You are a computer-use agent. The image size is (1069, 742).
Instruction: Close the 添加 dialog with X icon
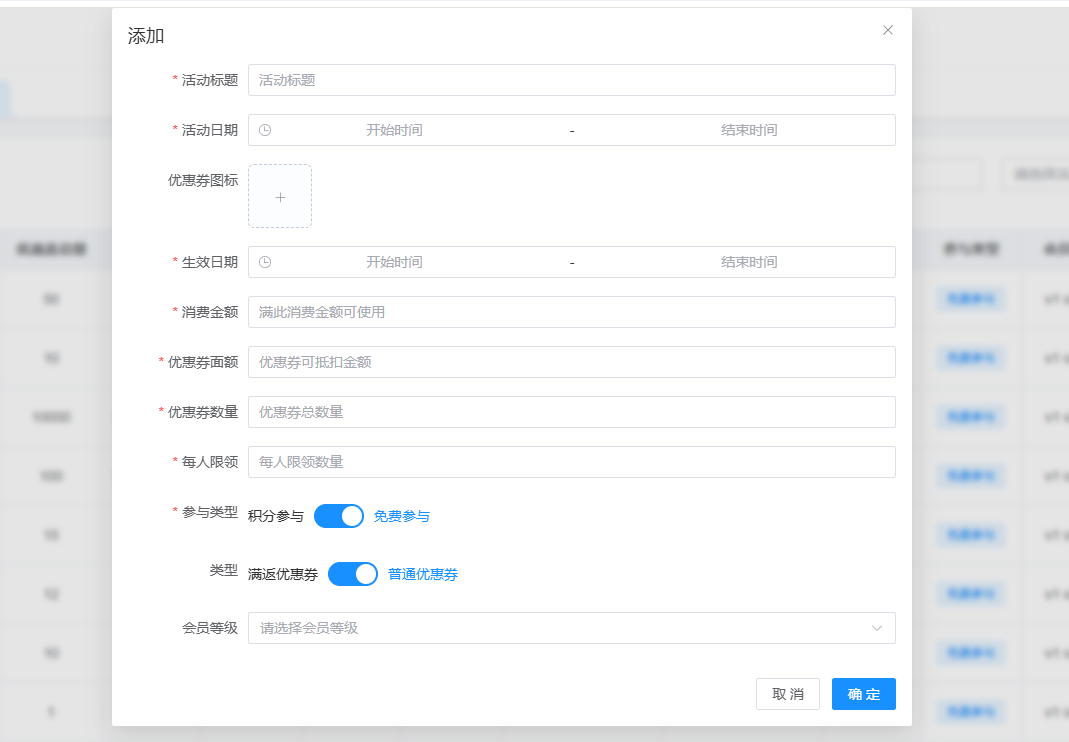(888, 30)
